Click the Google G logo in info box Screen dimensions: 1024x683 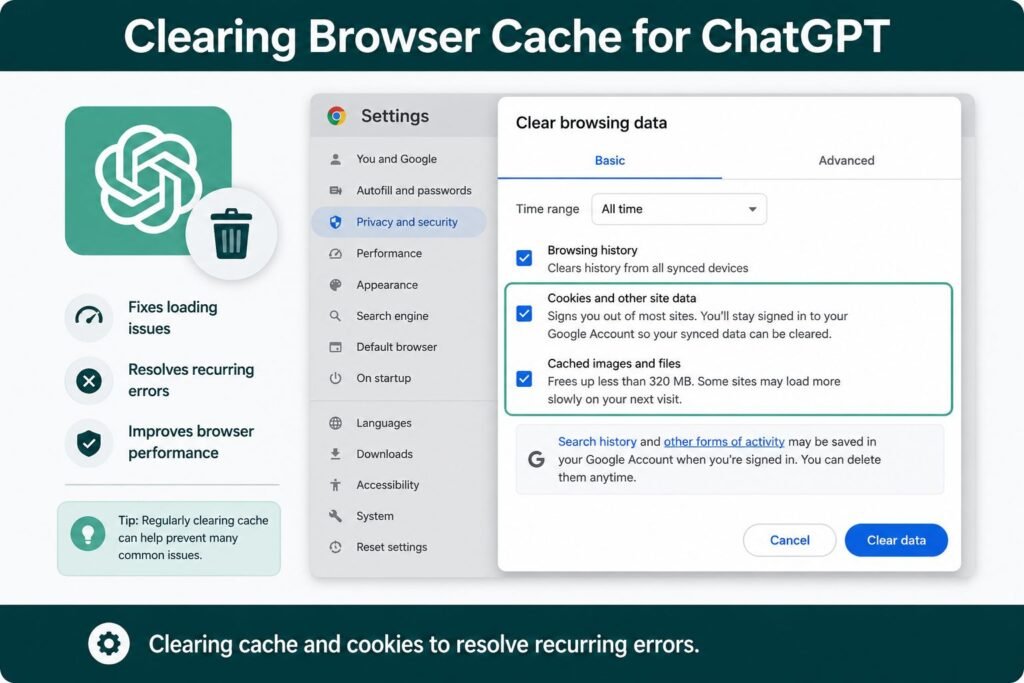[536, 459]
